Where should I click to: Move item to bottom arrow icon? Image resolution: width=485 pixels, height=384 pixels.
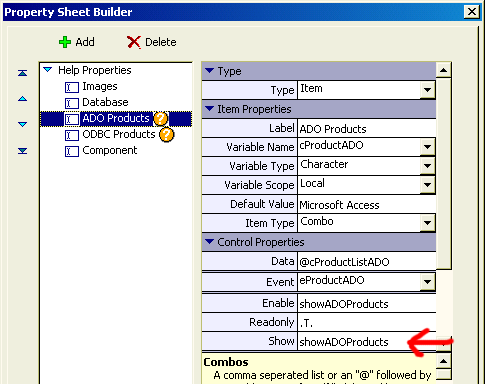point(22,151)
